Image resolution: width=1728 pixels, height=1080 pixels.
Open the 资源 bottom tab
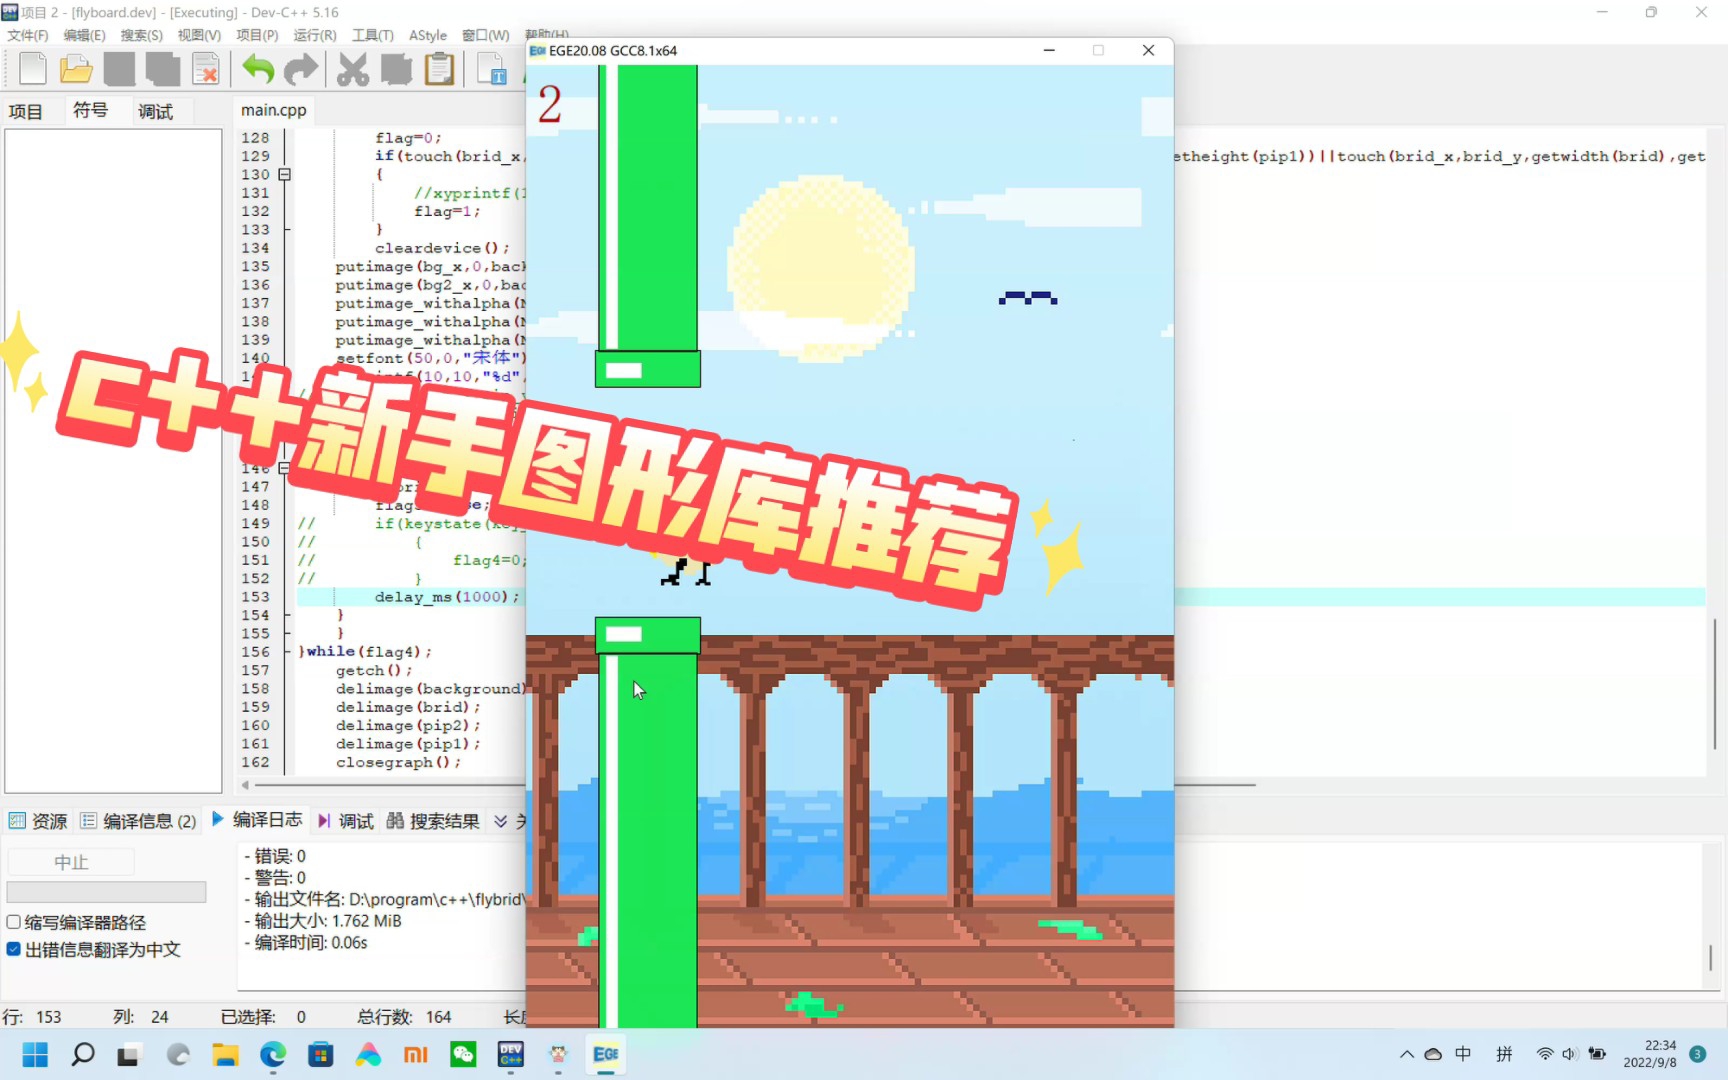pos(38,821)
